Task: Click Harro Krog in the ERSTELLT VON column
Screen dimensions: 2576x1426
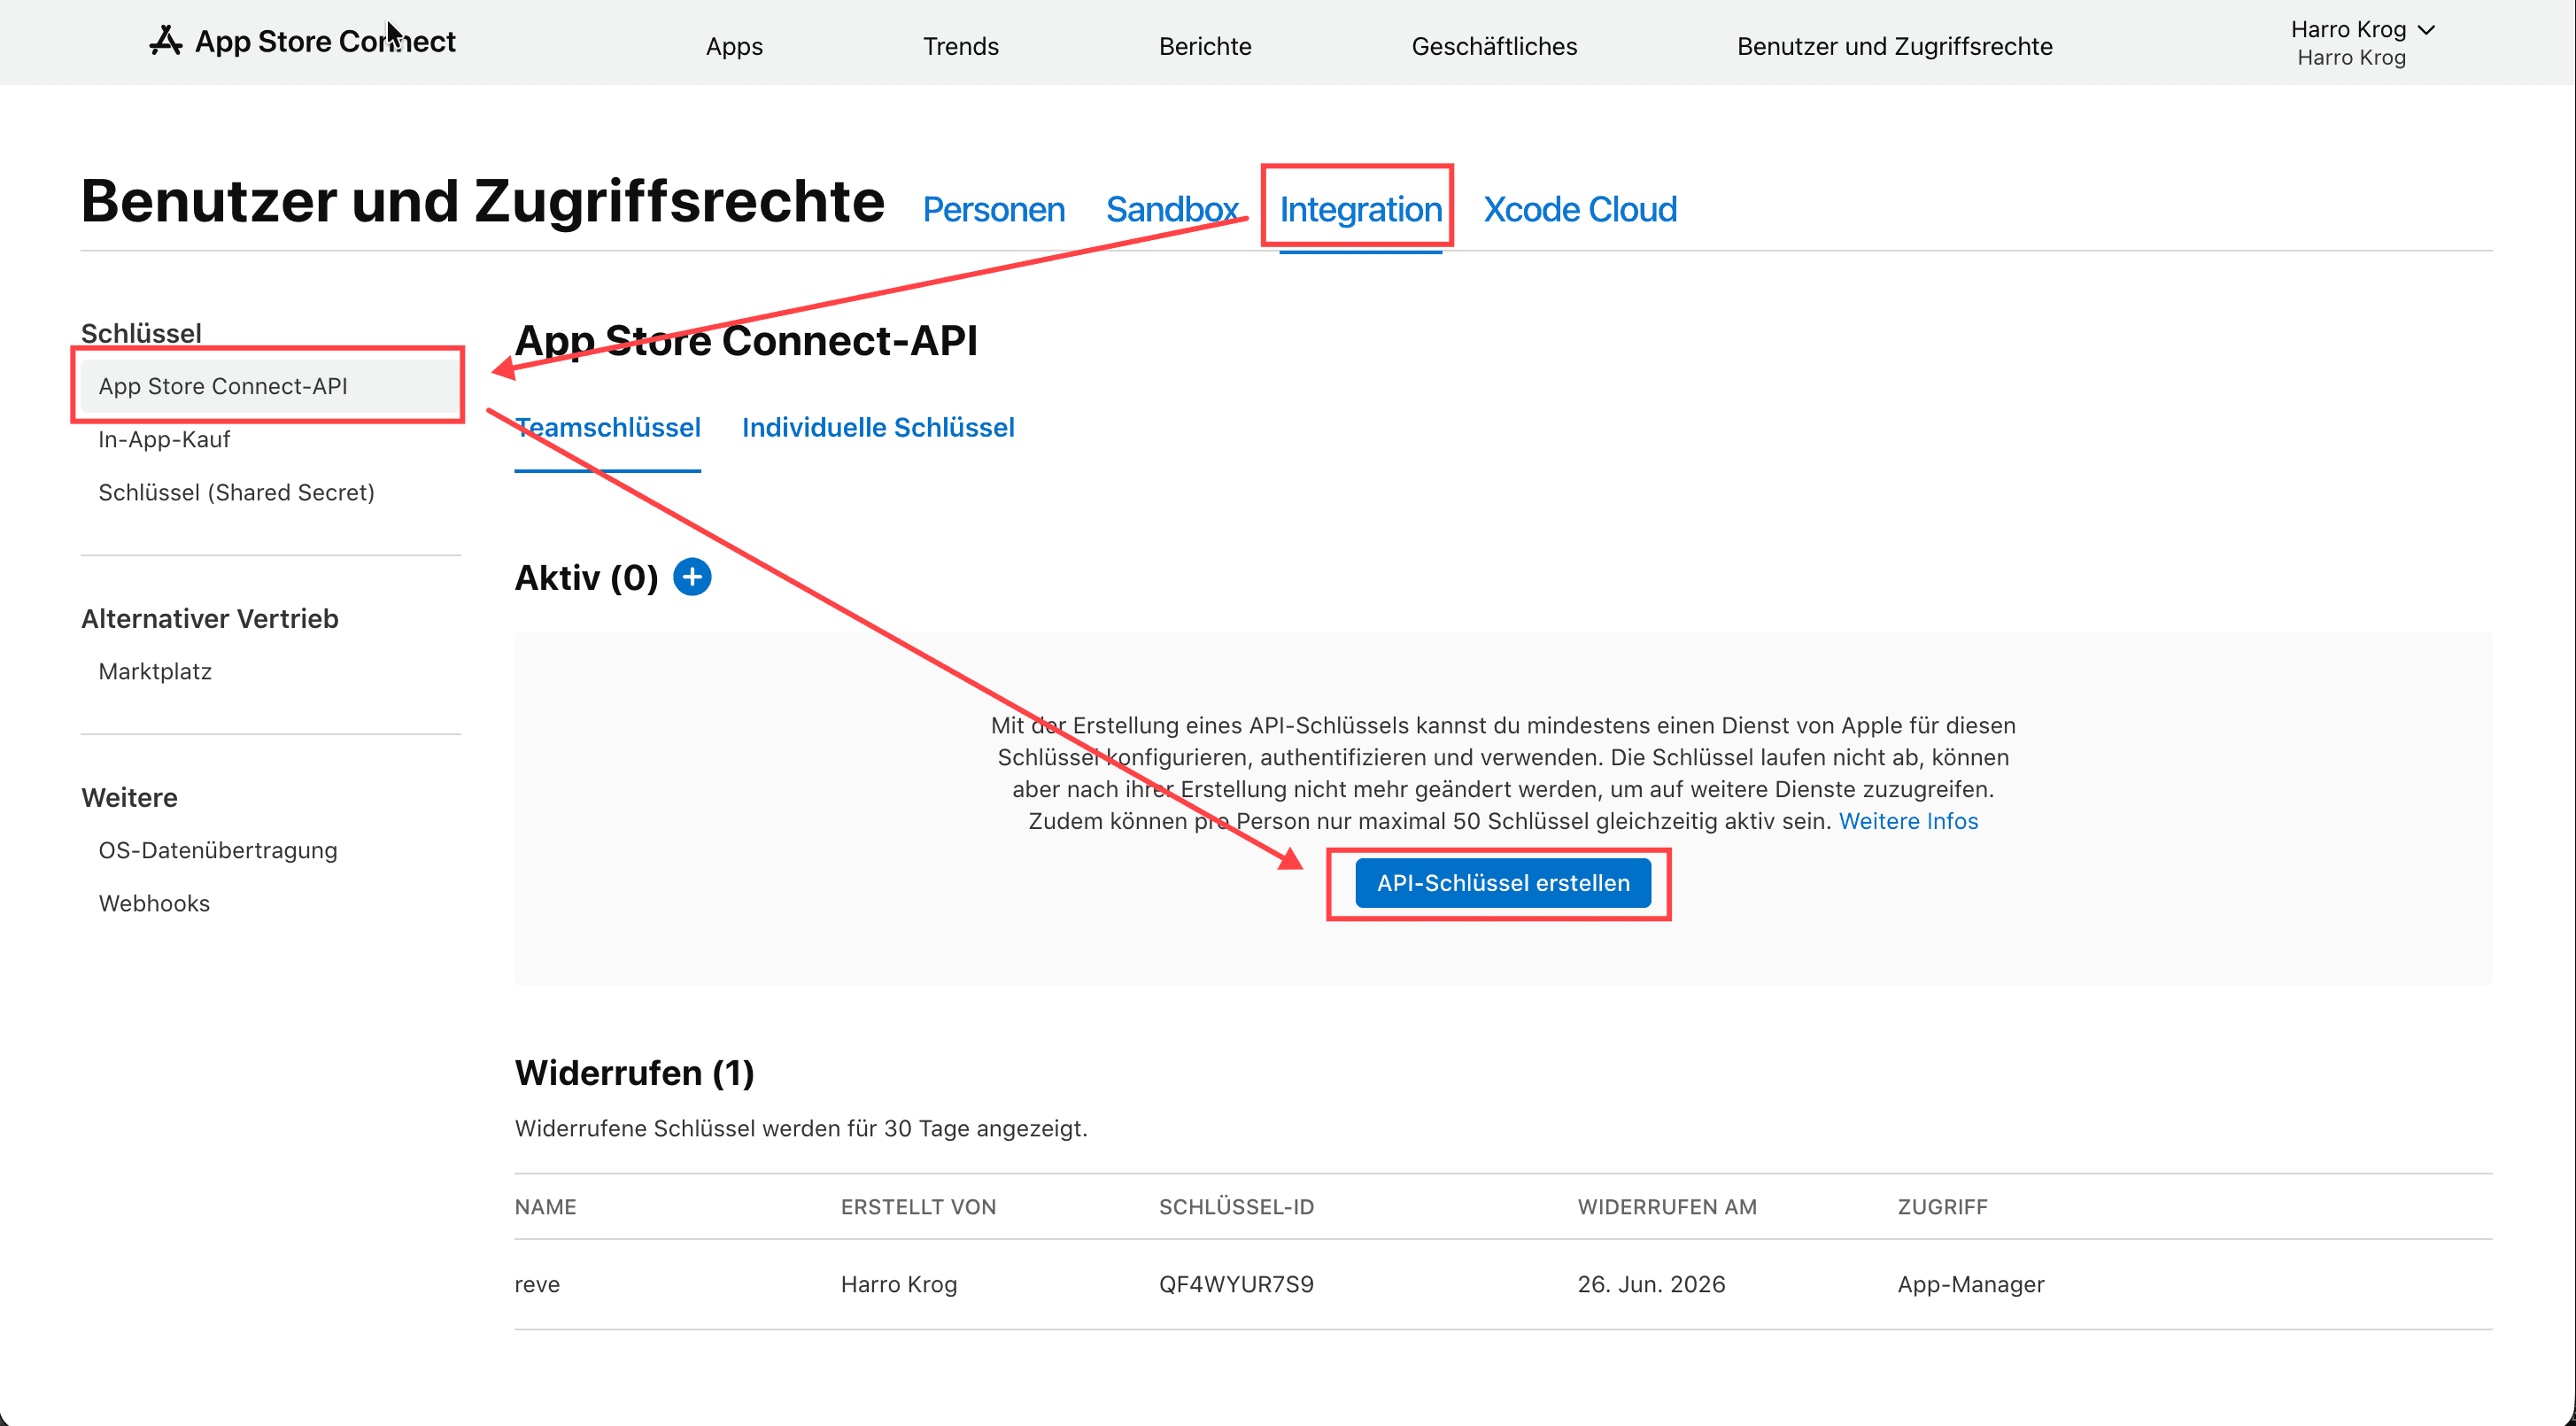Action: (x=898, y=1285)
